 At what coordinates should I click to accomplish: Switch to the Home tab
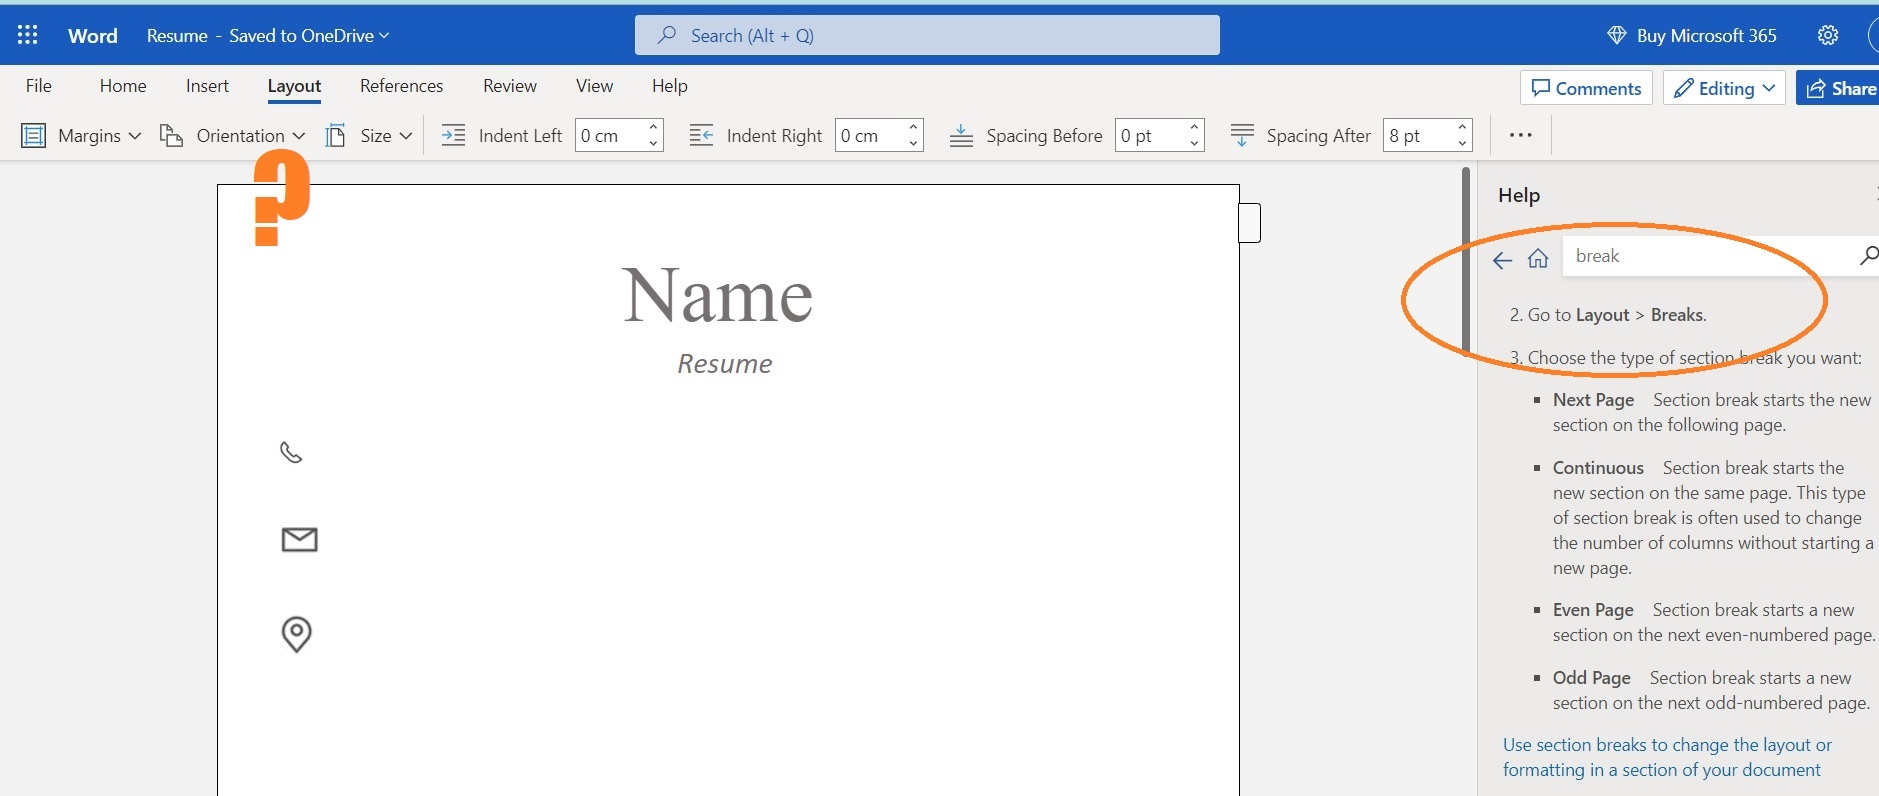[123, 86]
